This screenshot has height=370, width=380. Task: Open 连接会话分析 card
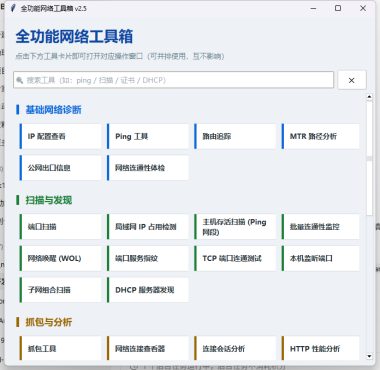tap(235, 348)
